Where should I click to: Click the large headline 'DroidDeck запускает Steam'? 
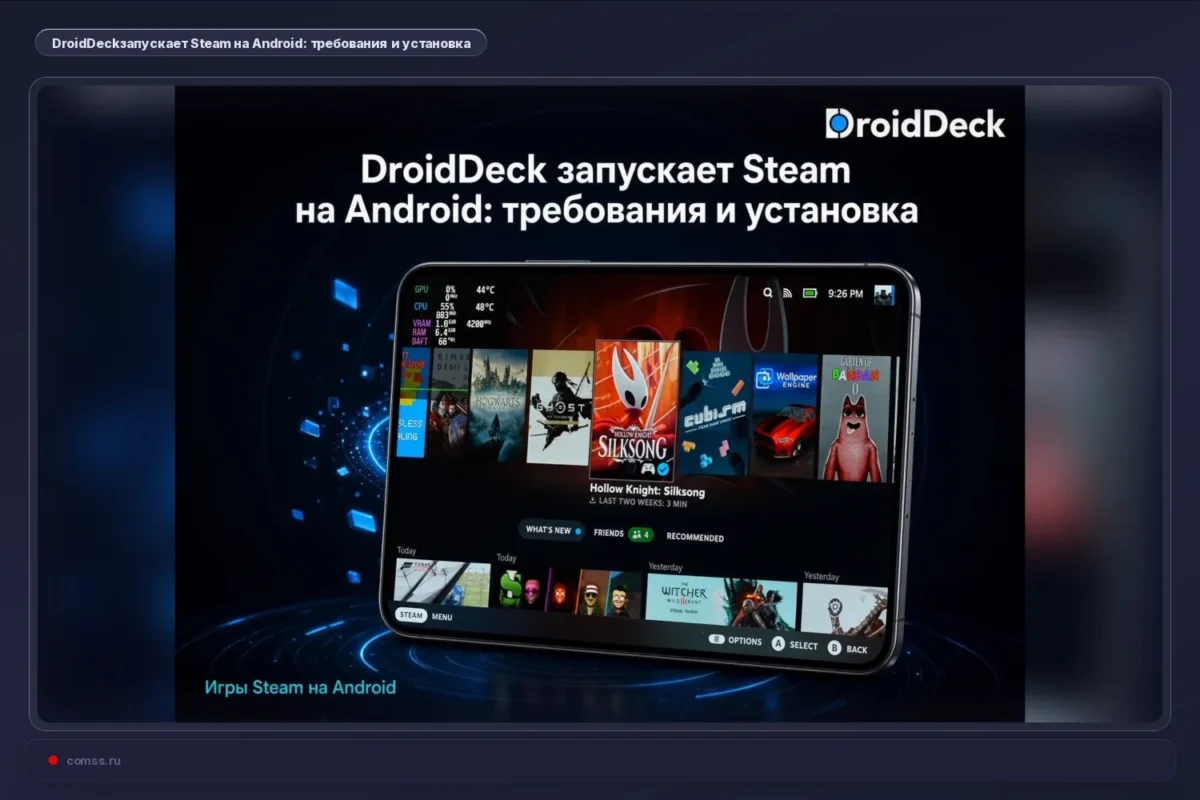pos(605,169)
